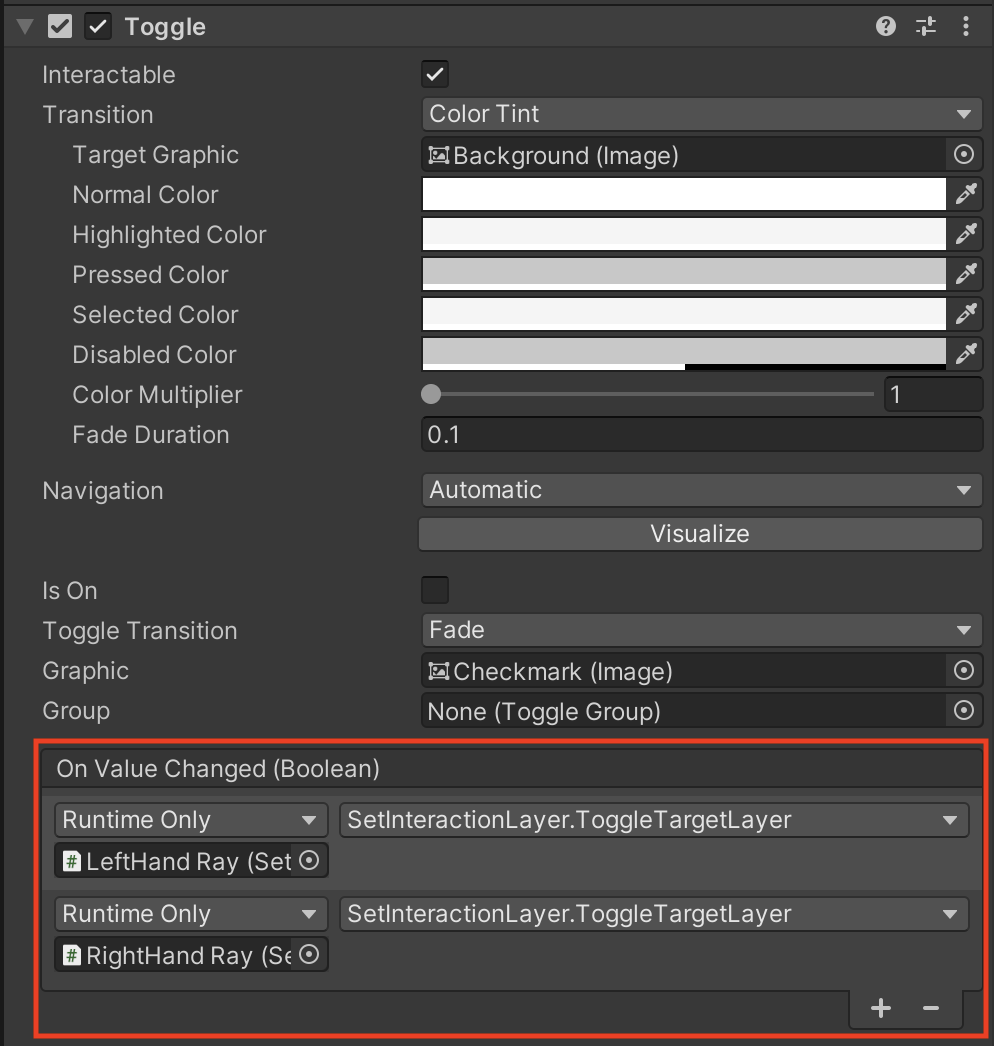Enable the Is On checkbox
This screenshot has height=1046, width=994.
tap(435, 590)
